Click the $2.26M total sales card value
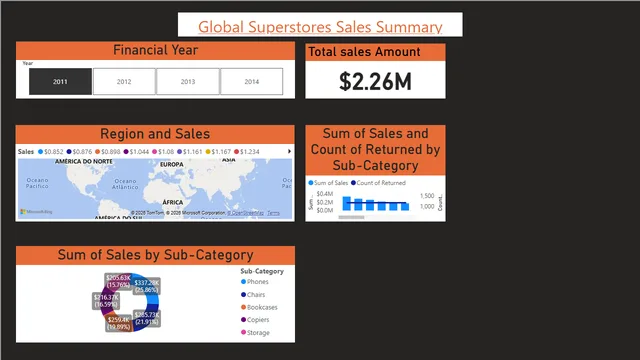 pos(375,81)
